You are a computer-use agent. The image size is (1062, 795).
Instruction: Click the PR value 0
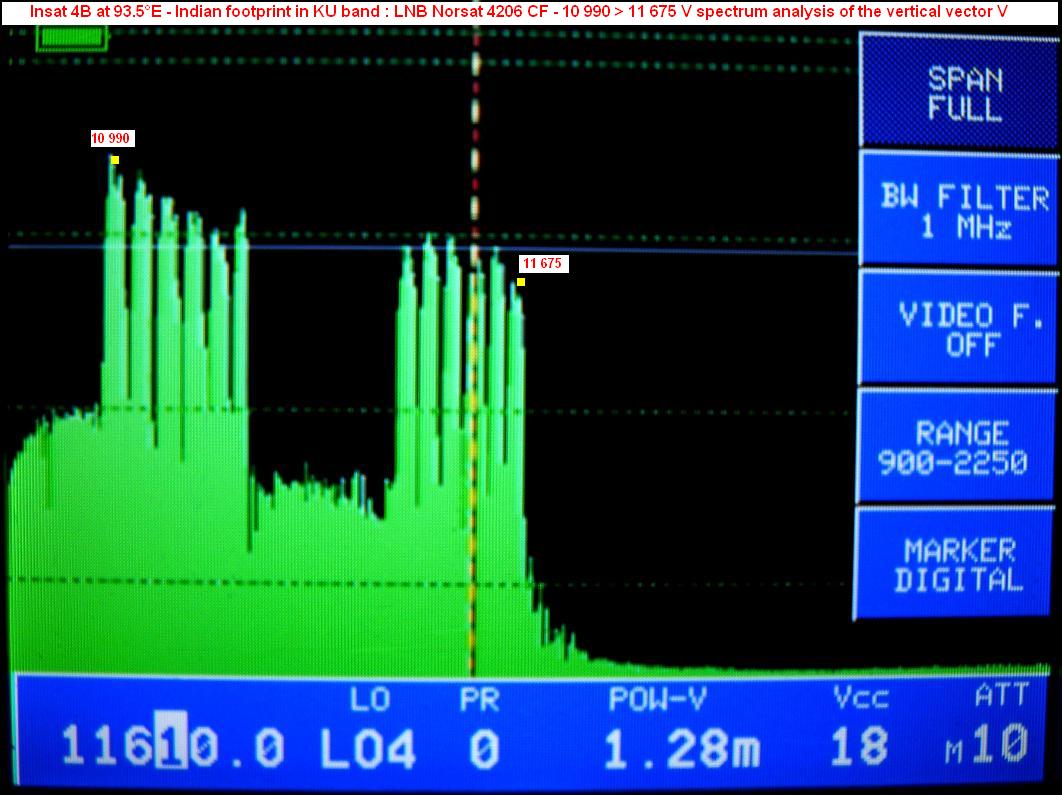coord(483,747)
